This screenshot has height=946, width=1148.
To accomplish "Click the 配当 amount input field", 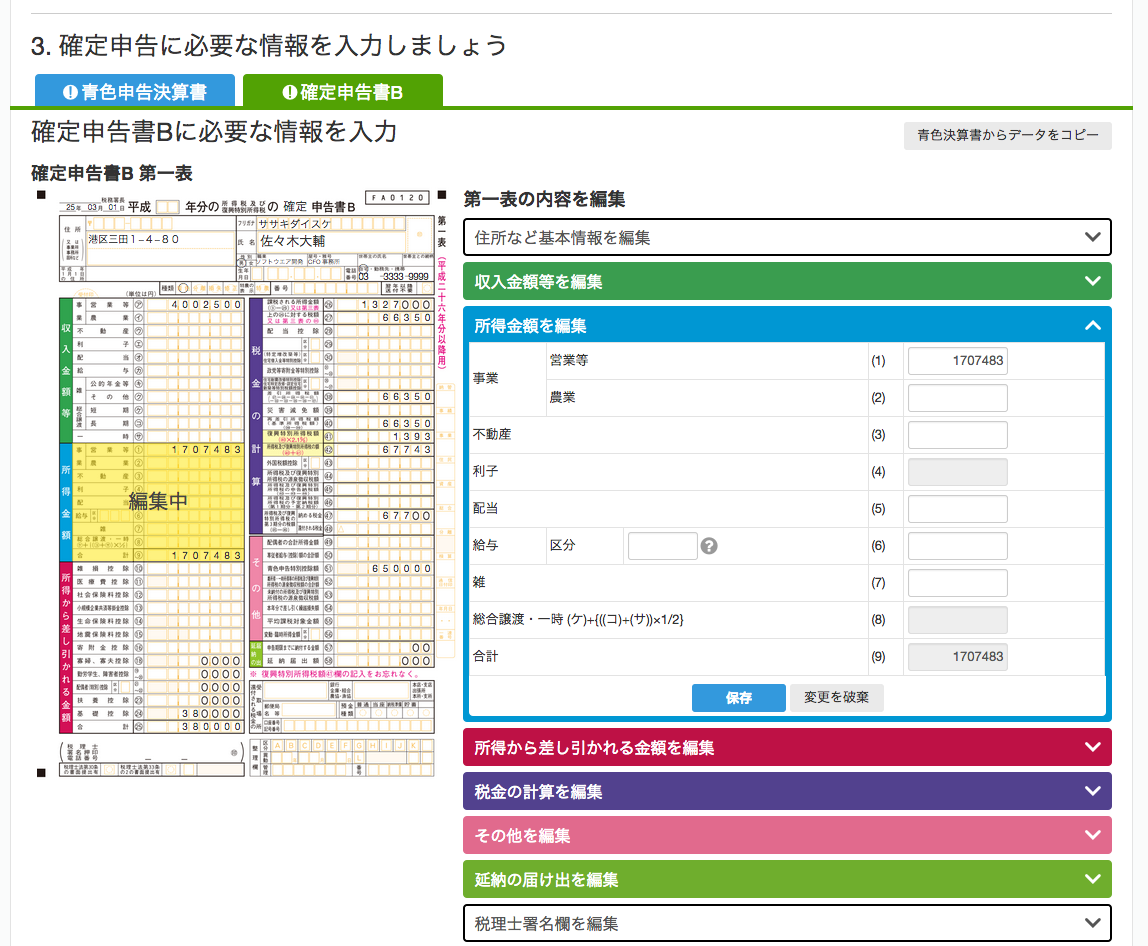I will 957,509.
